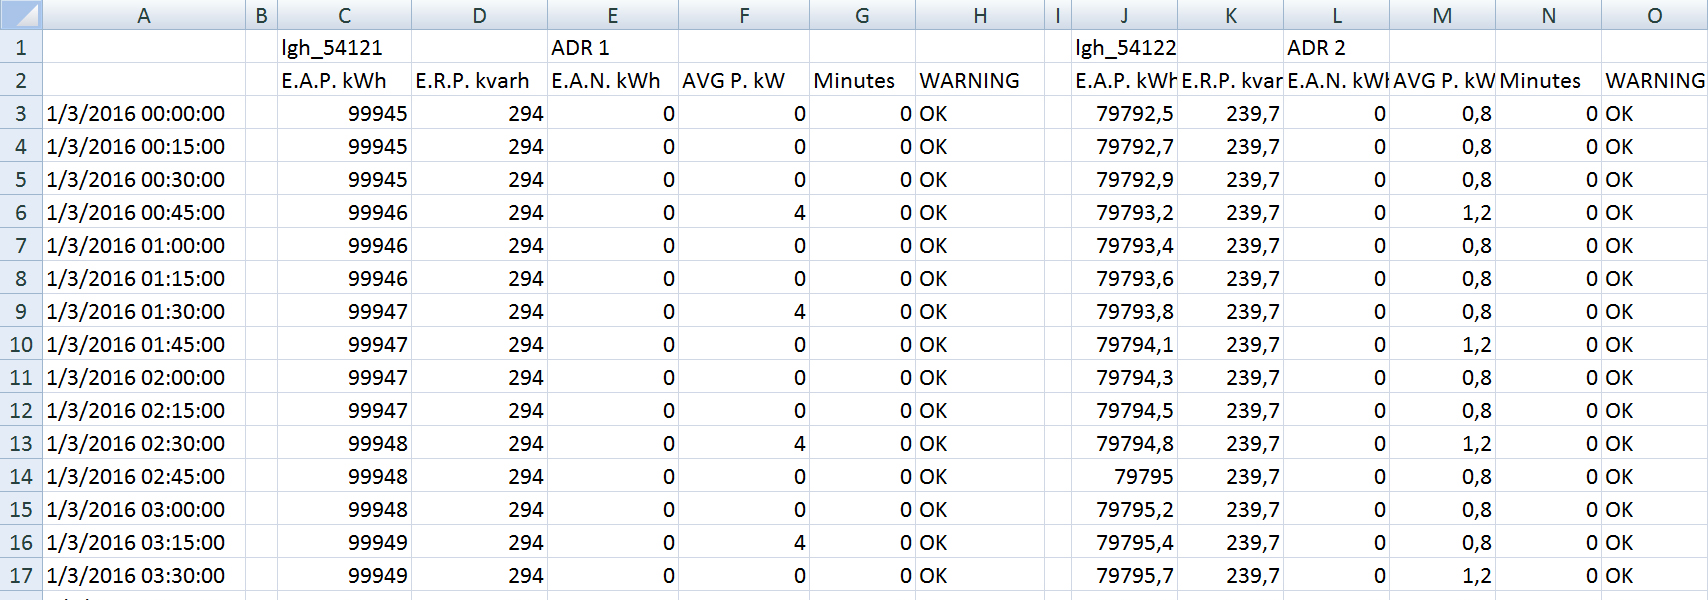Select column O by its header

[1655, 15]
